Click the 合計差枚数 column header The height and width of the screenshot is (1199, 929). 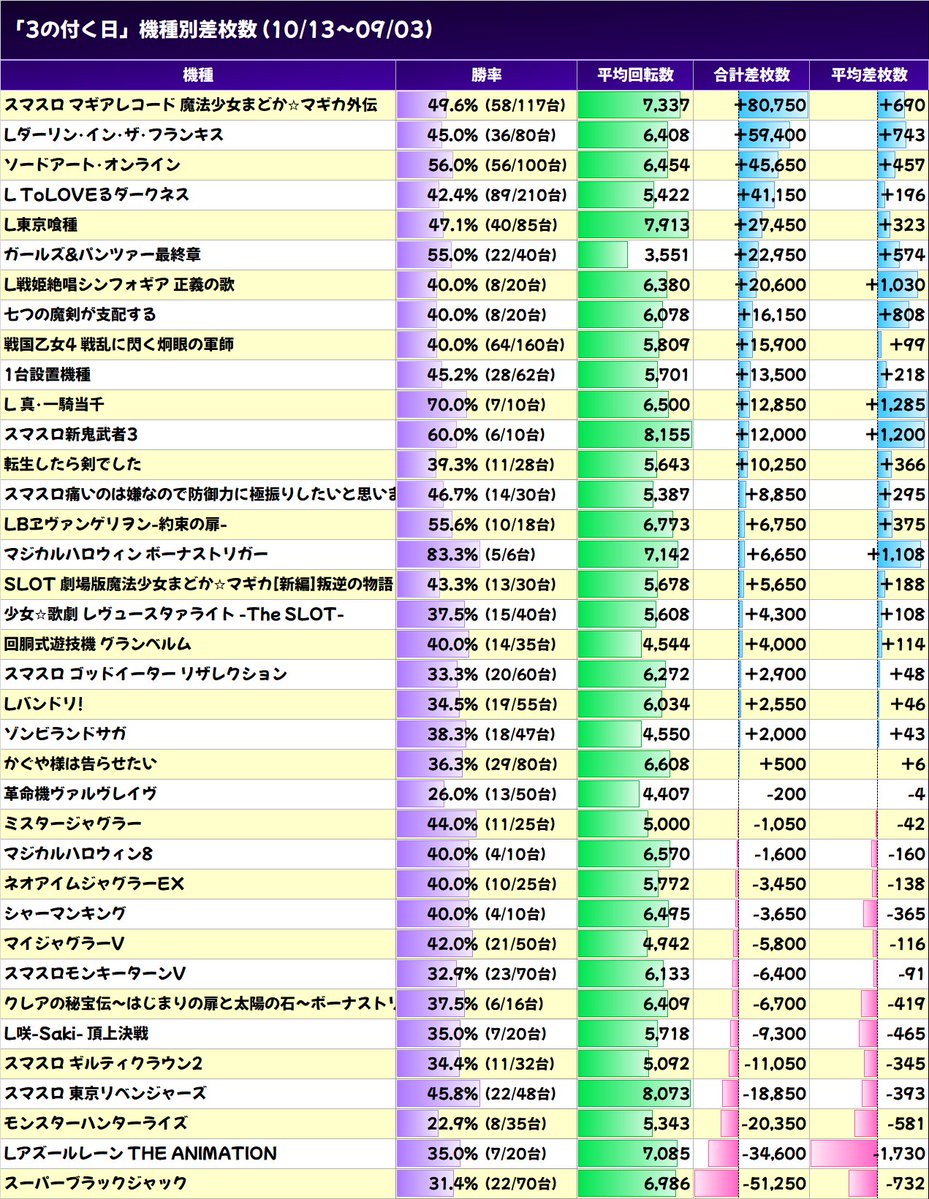coord(752,75)
